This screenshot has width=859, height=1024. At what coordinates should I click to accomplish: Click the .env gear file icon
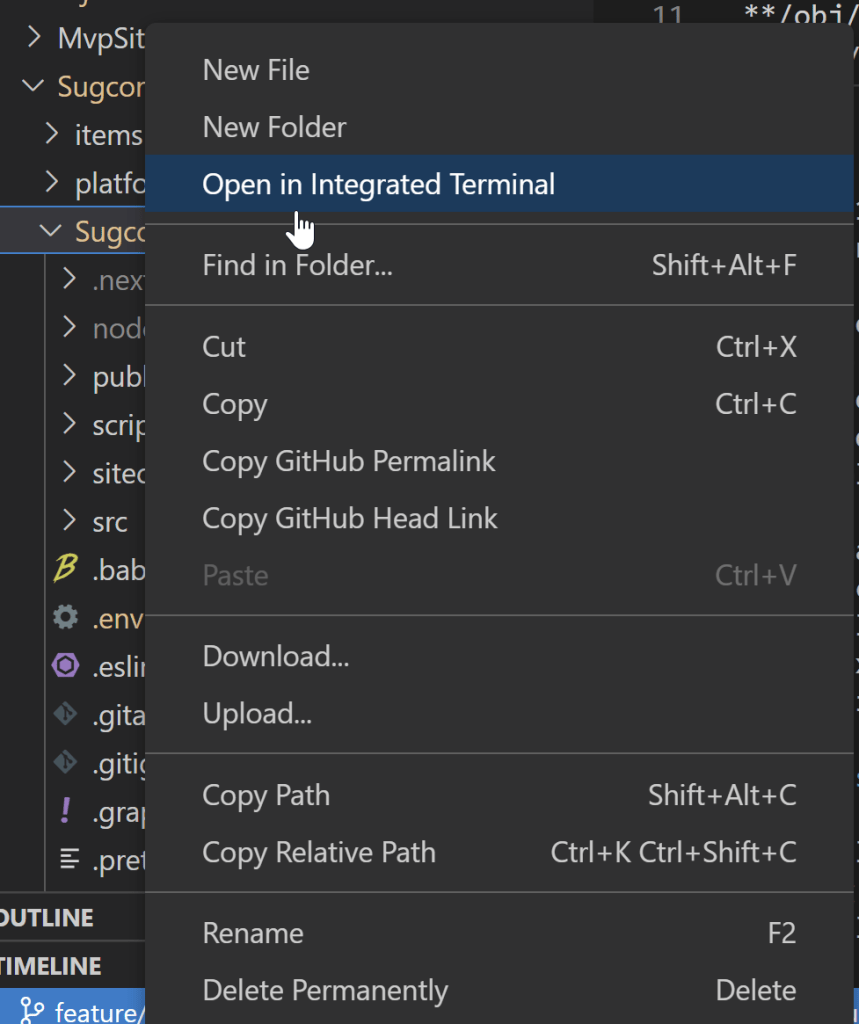click(66, 618)
